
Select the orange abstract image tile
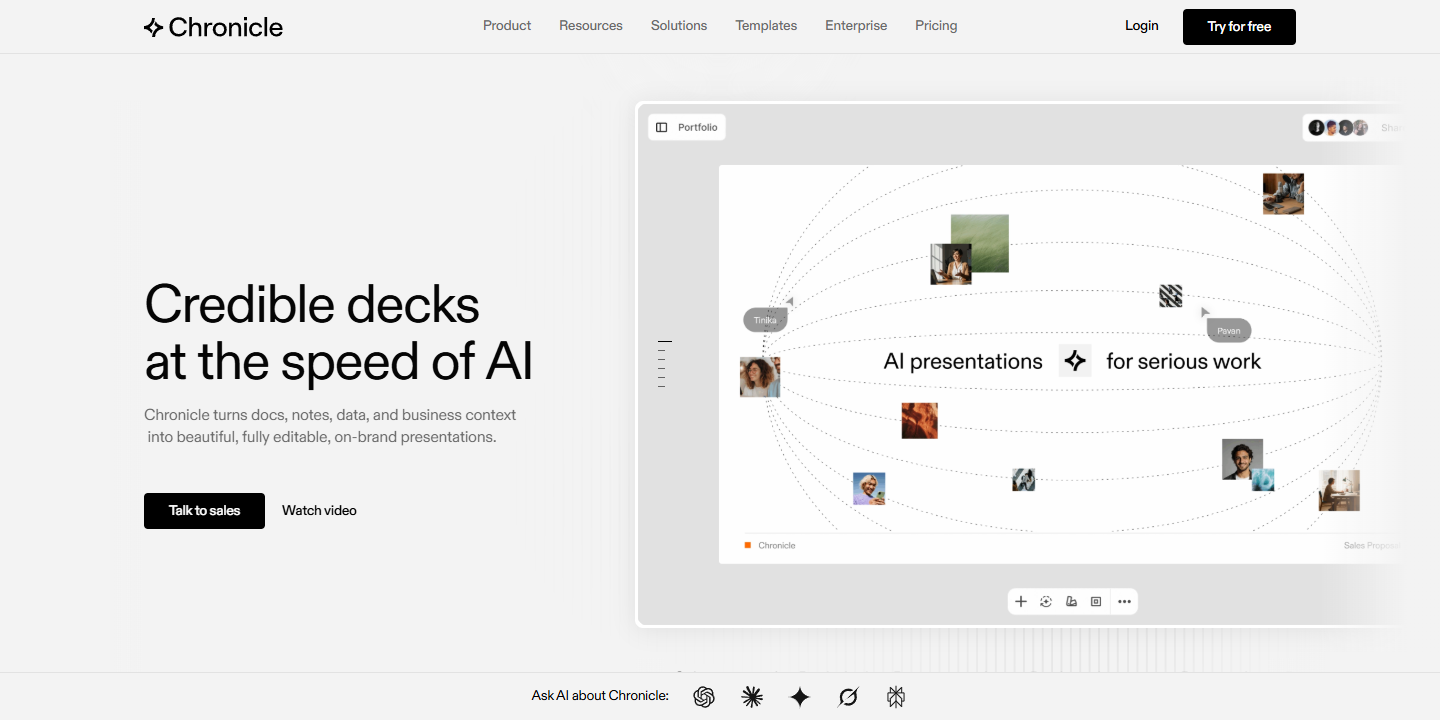(x=919, y=421)
